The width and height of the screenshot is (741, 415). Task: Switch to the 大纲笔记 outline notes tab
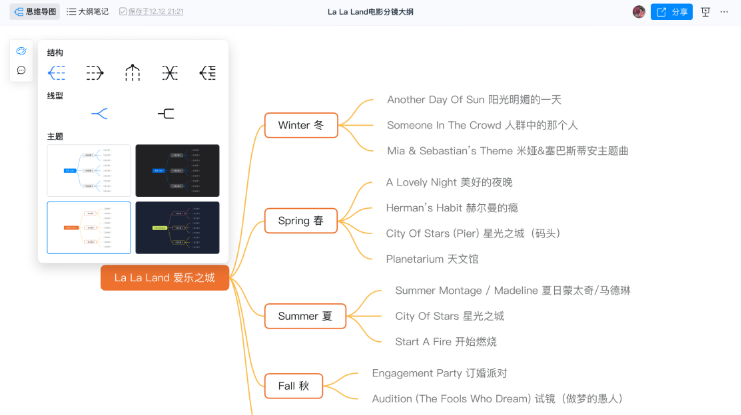pyautogui.click(x=88, y=11)
